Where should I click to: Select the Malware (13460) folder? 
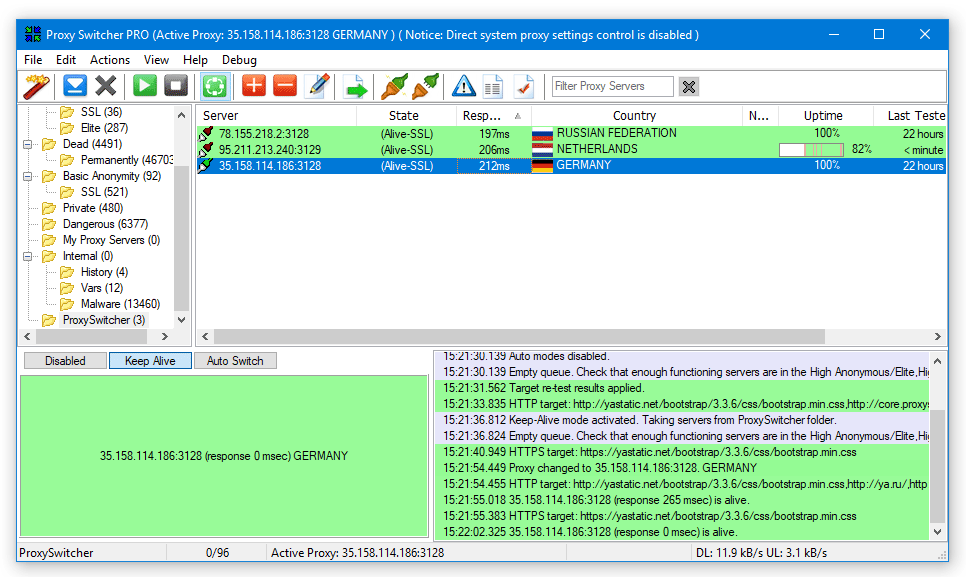pyautogui.click(x=120, y=304)
